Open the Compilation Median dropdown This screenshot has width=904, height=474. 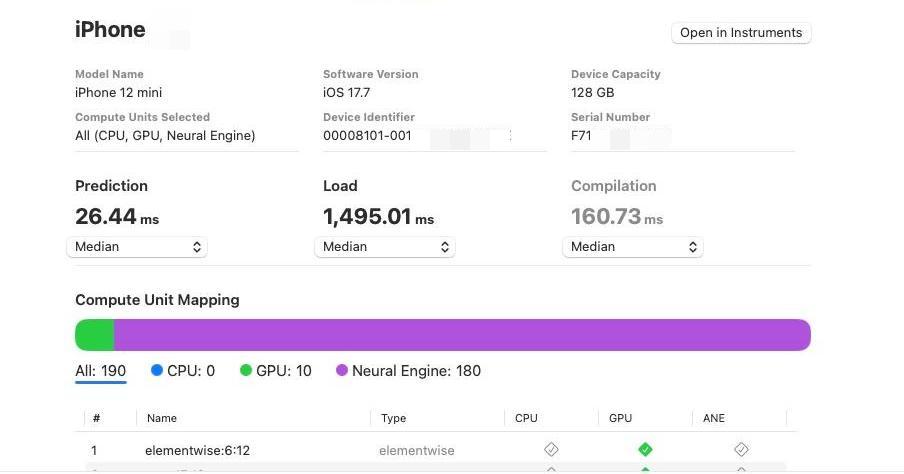[633, 247]
